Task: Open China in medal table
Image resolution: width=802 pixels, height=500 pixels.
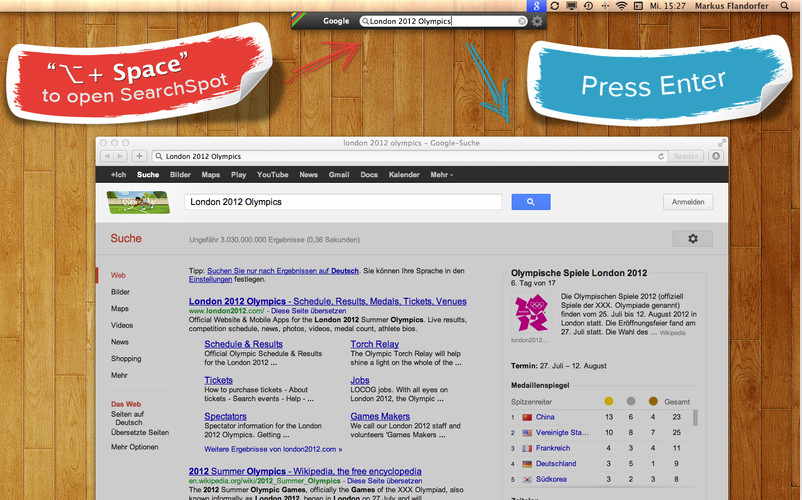Action: (545, 417)
